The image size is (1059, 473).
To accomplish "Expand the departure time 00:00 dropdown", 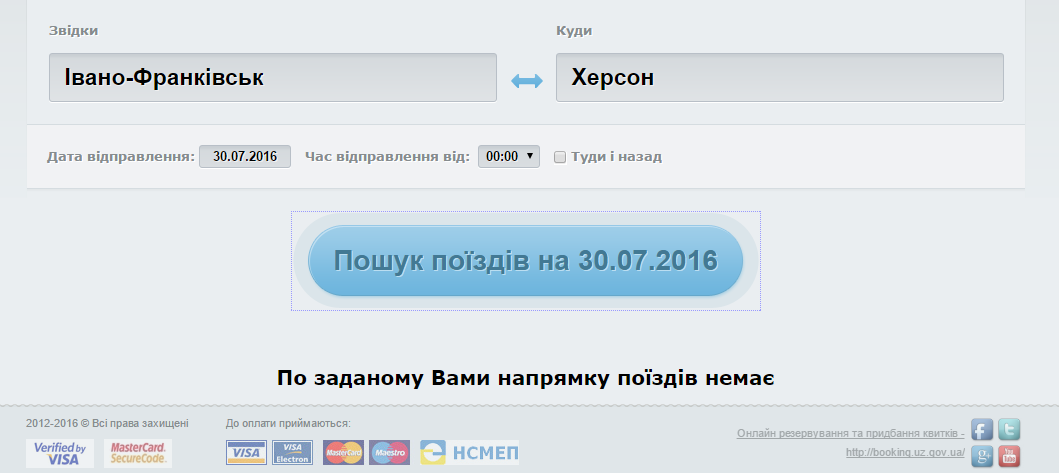I will (509, 156).
